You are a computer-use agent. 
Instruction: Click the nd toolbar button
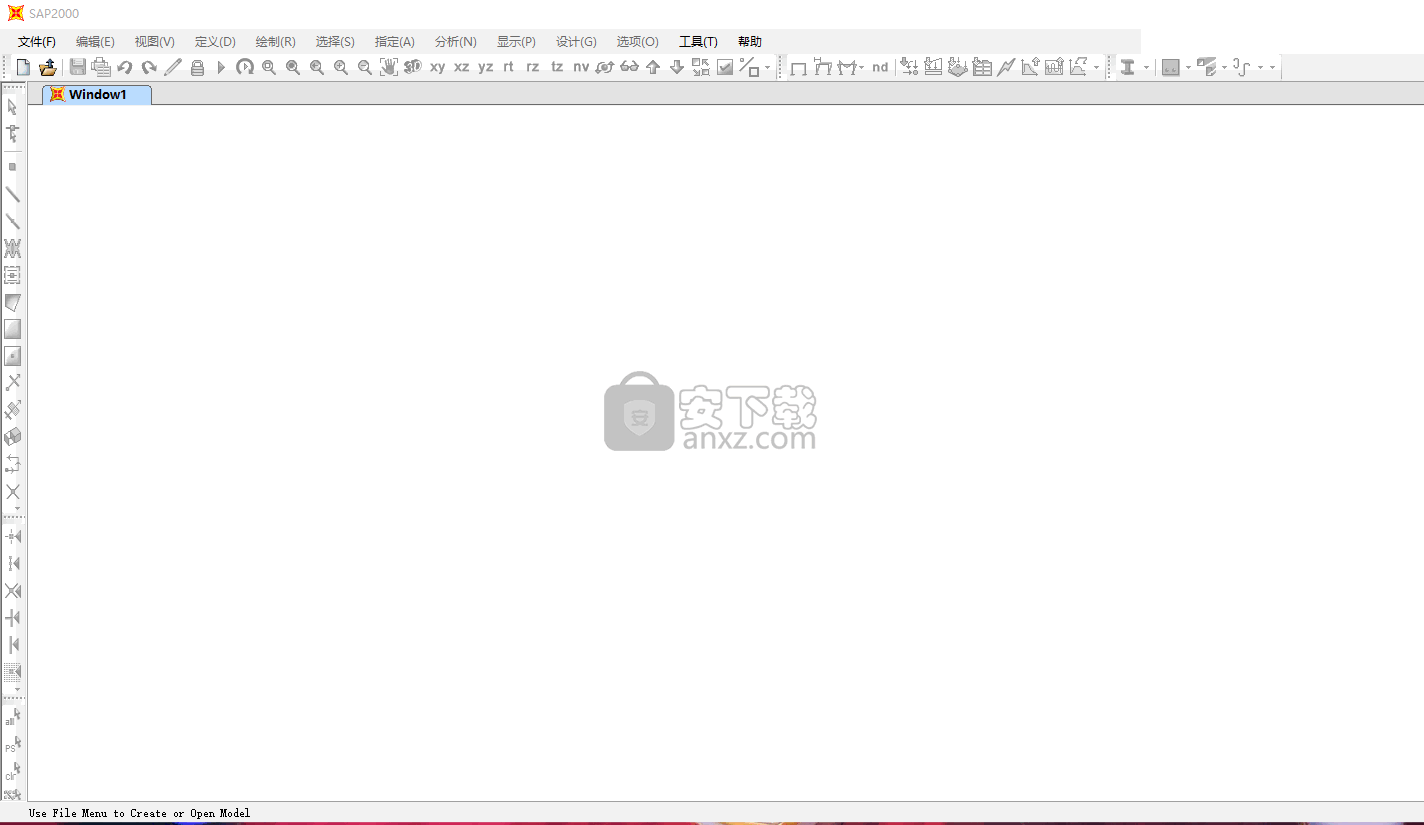880,67
